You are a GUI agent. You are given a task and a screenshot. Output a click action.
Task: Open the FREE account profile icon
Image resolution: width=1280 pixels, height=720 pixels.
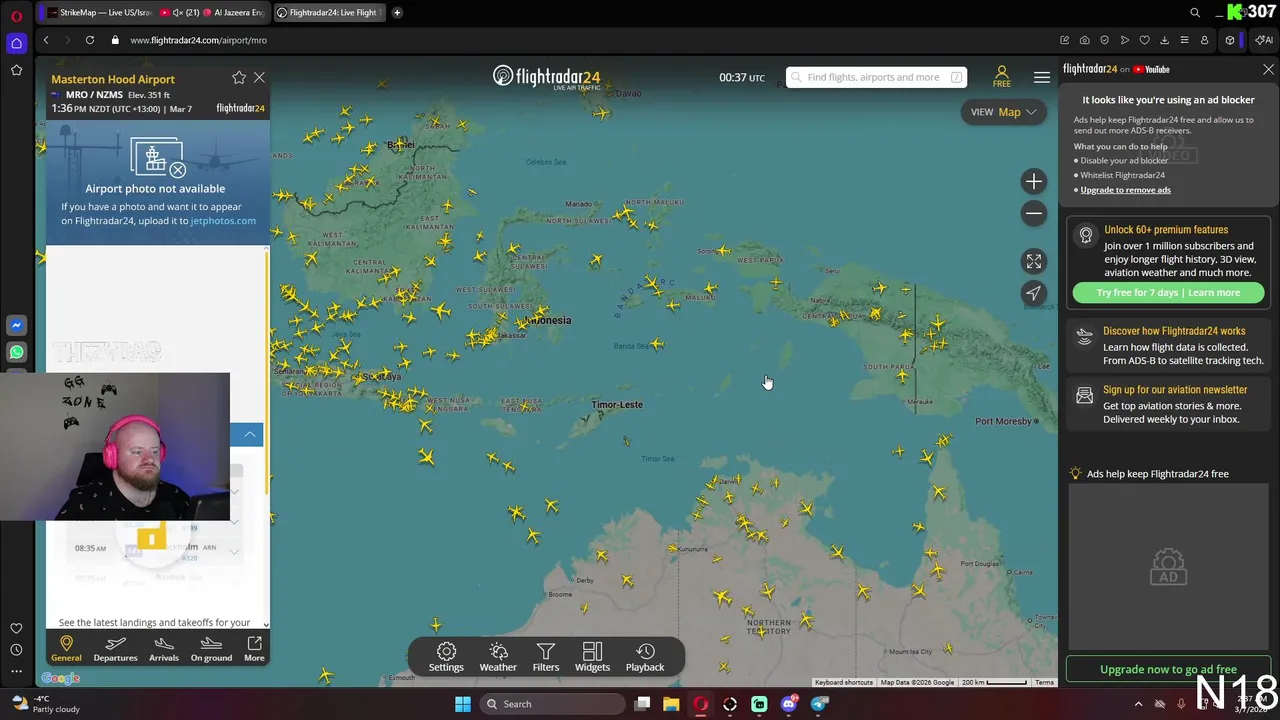click(1001, 77)
